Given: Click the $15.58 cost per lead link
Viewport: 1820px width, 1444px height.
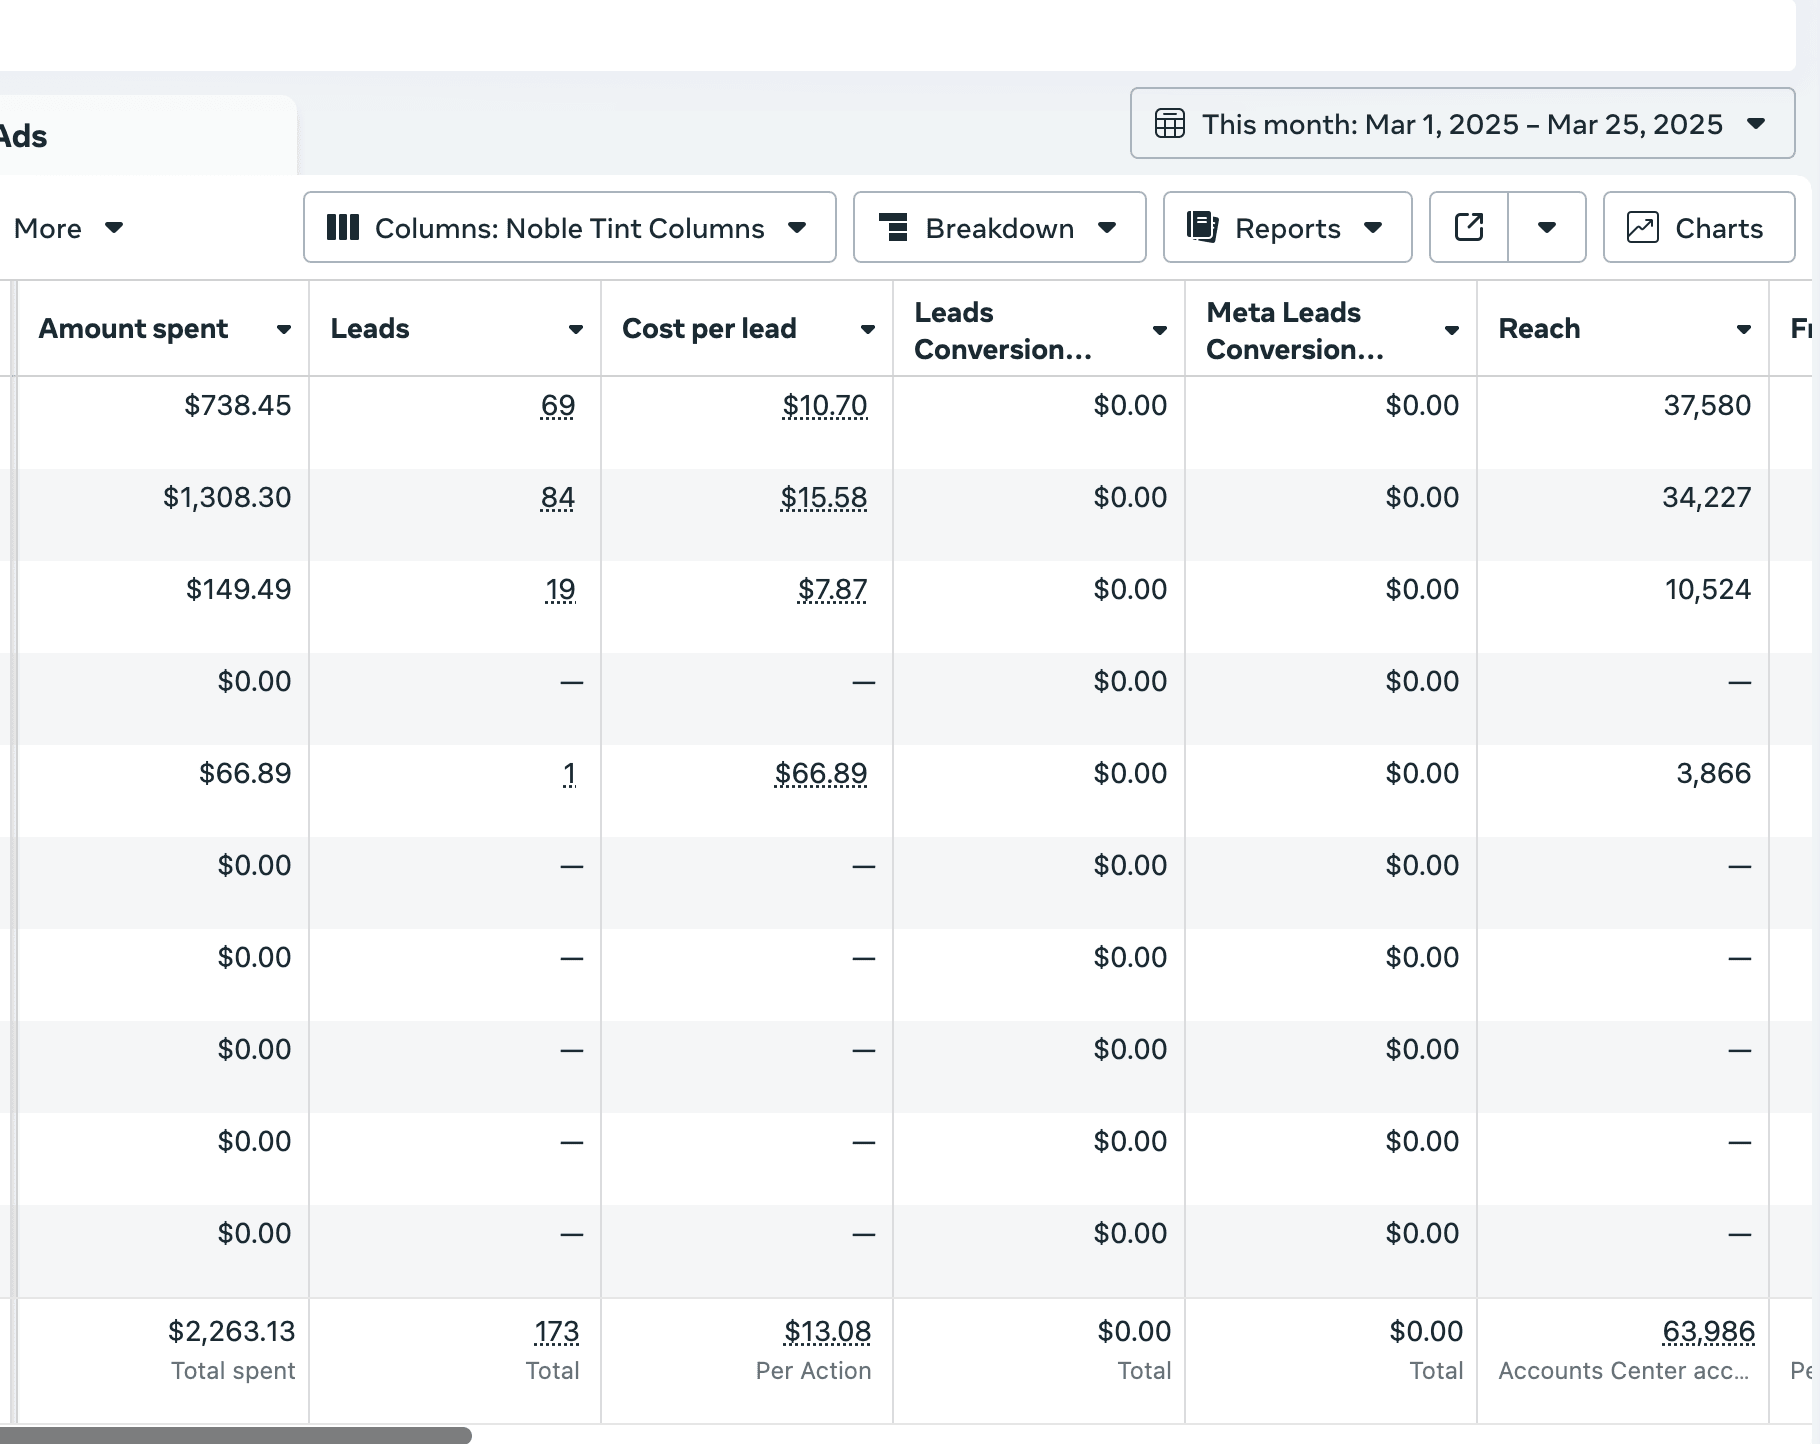Looking at the screenshot, I should click(x=824, y=498).
